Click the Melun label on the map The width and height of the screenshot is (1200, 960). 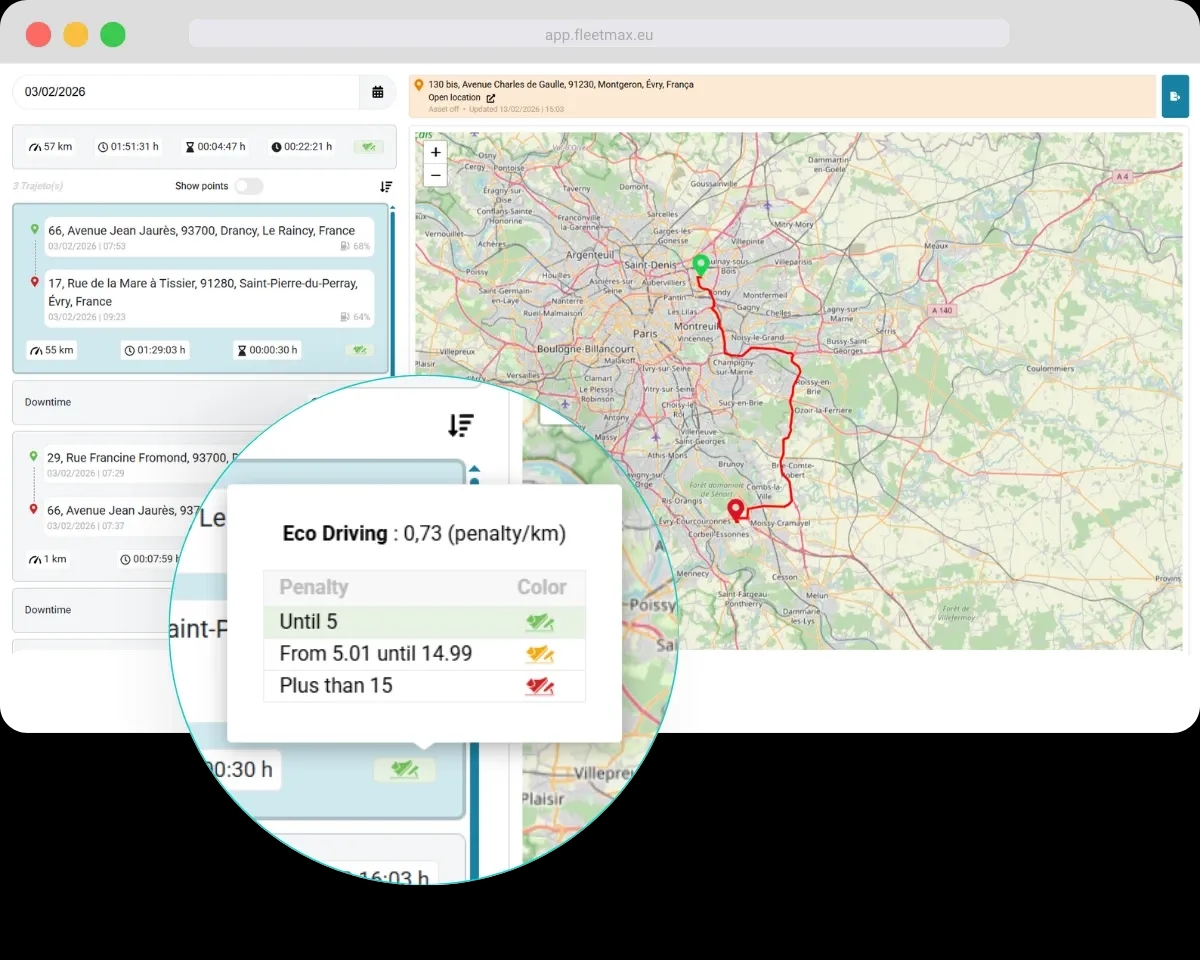tap(817, 596)
